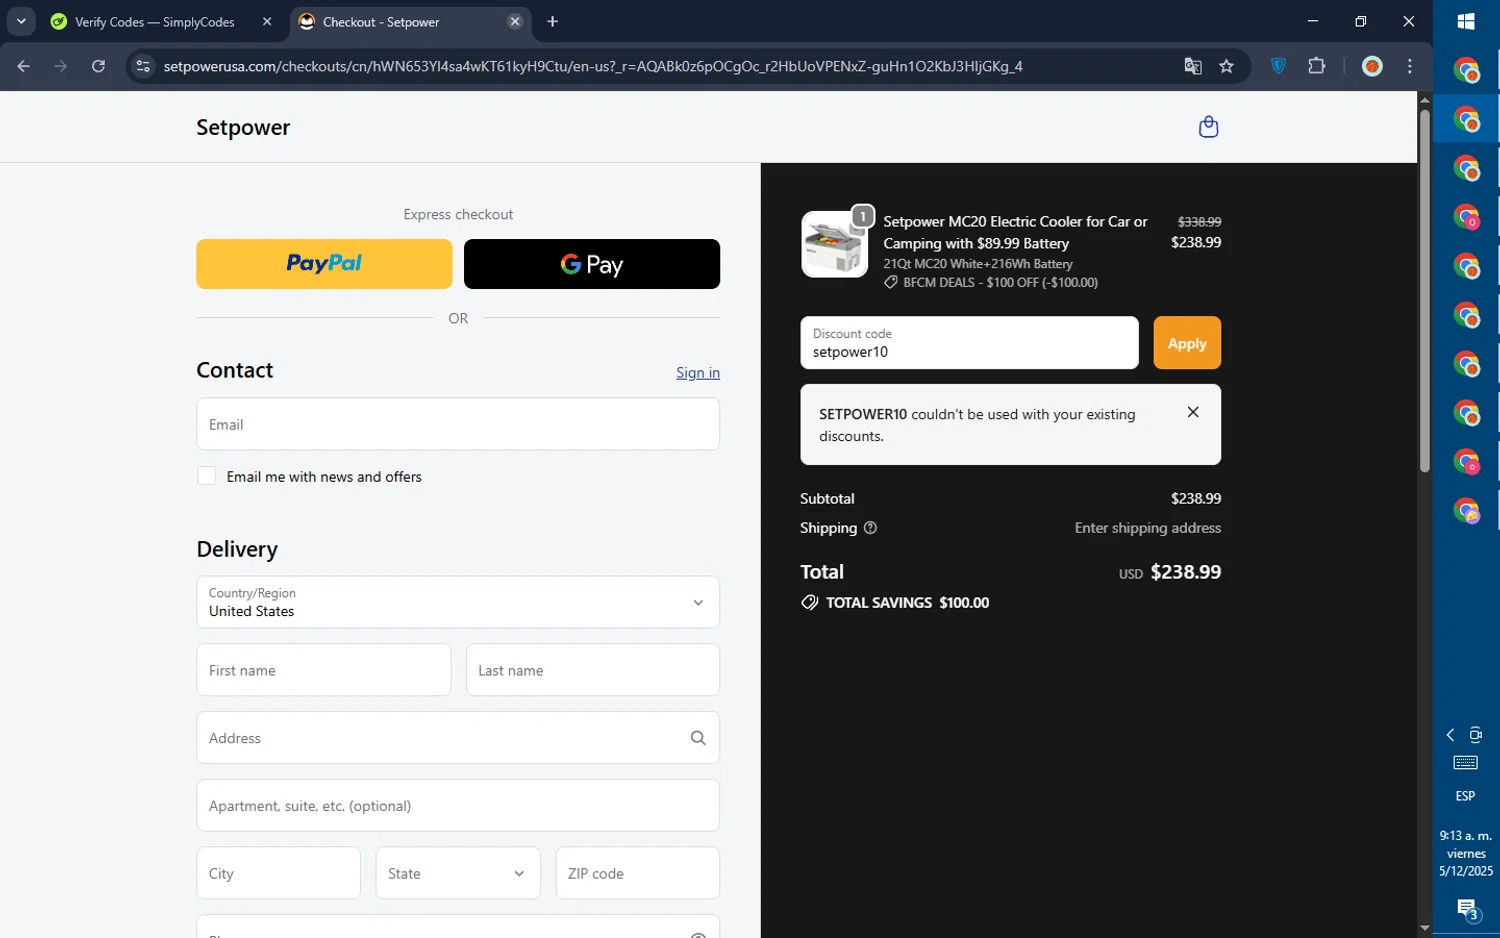1500x938 pixels.
Task: Click the Shipping help question icon
Action: [x=870, y=528]
